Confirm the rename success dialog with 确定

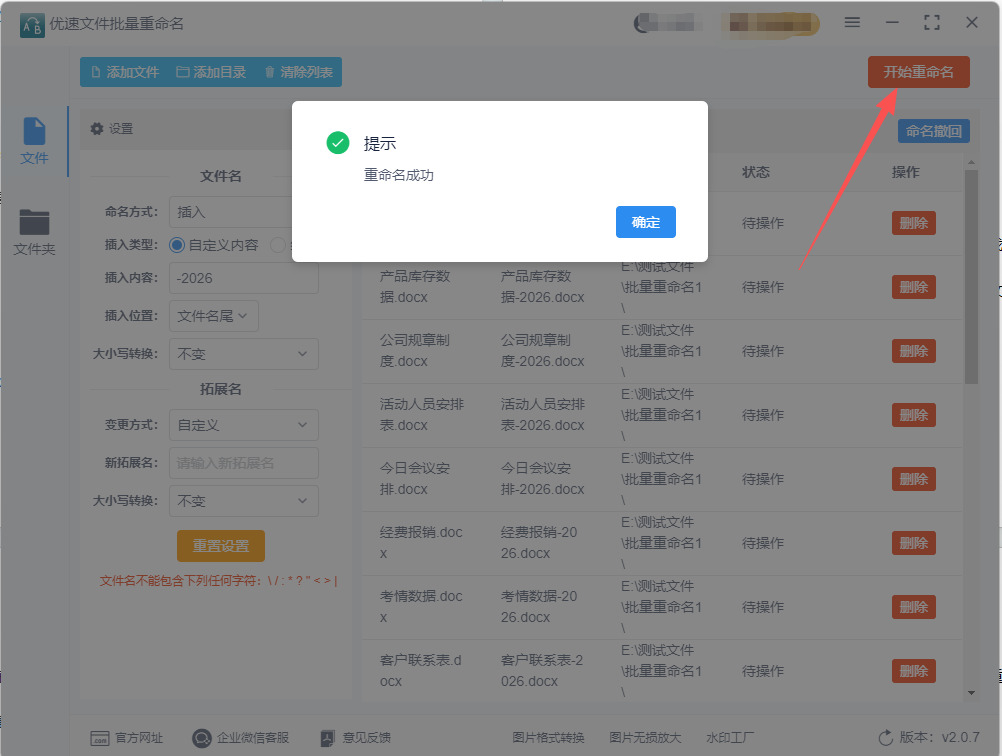pos(645,222)
